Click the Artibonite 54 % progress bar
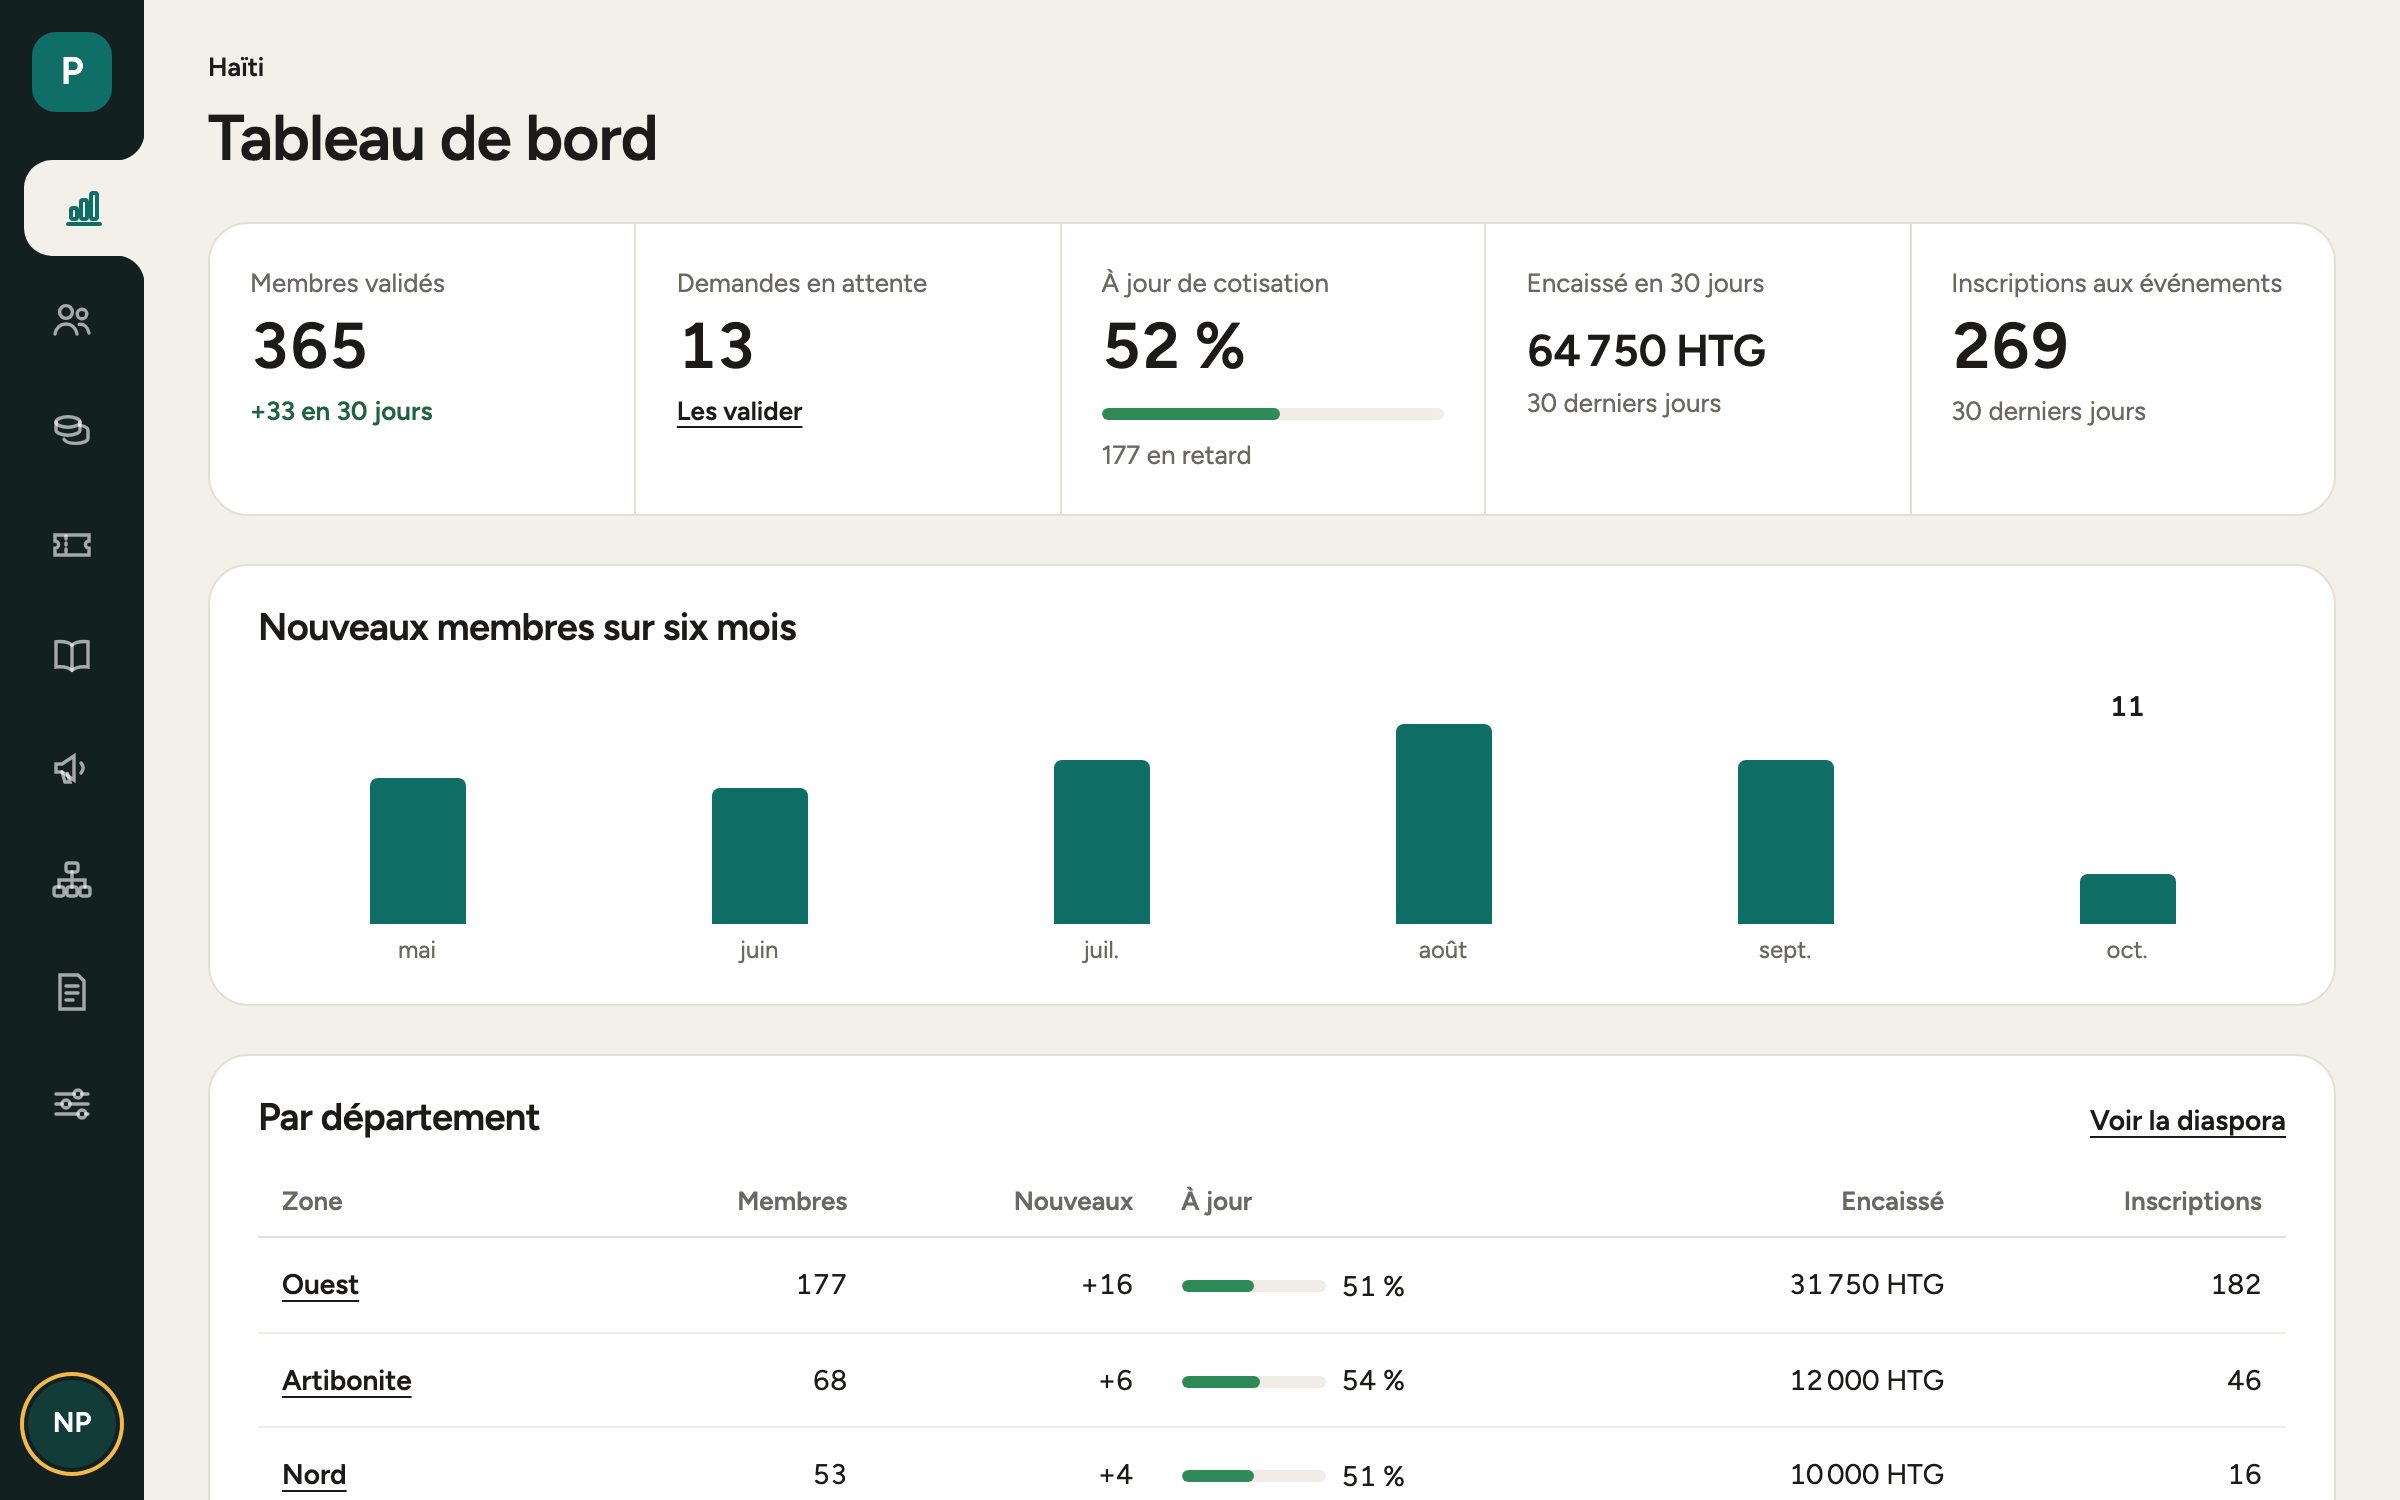This screenshot has height=1500, width=2400. 1253,1382
